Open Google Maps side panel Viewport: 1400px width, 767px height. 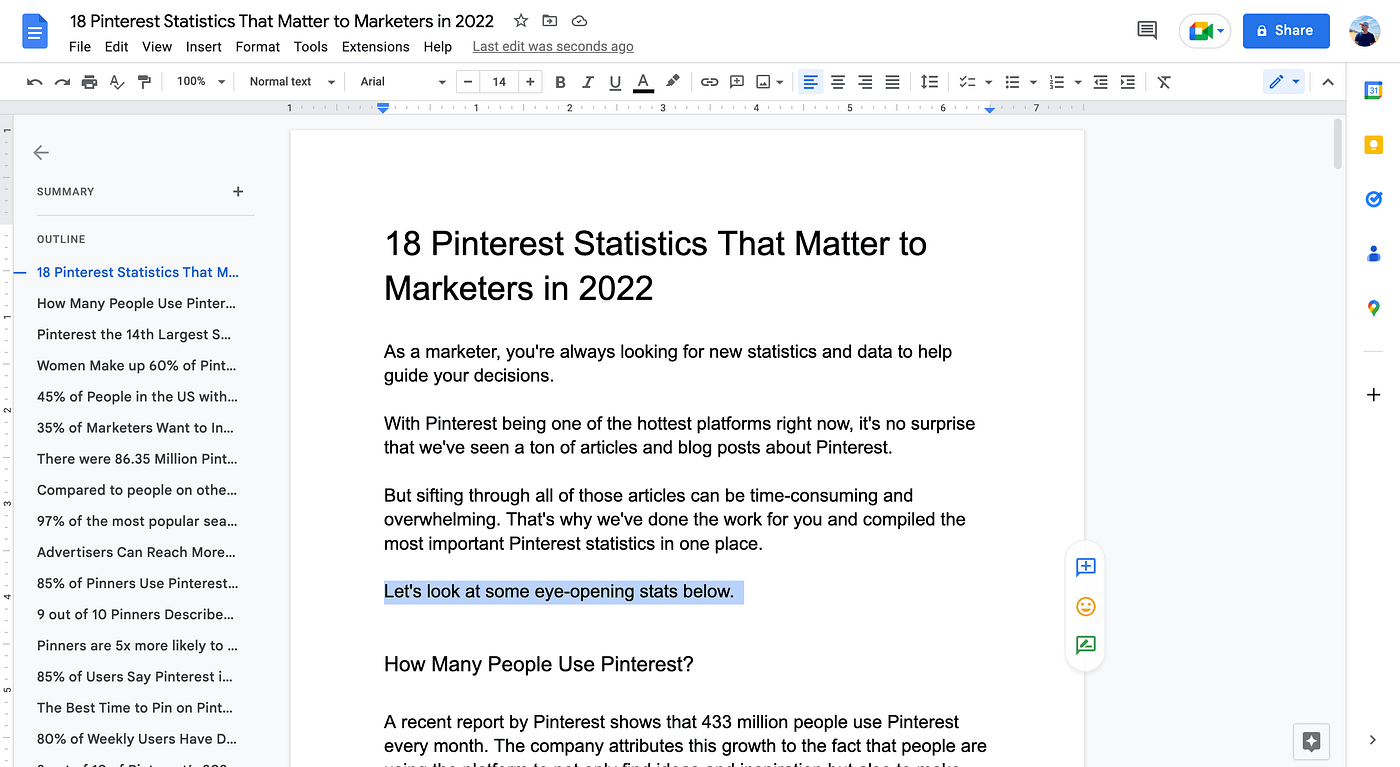click(x=1373, y=308)
